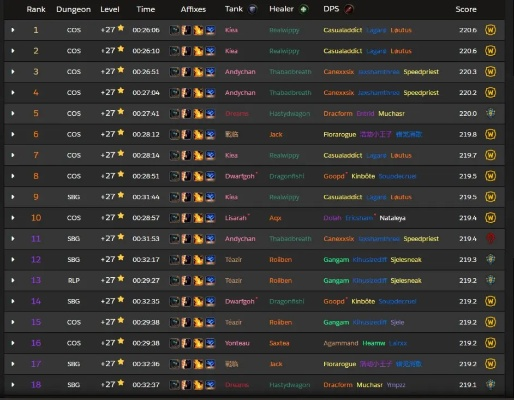This screenshot has height=400, width=514.
Task: Click RLP dungeon label in rank 13
Action: click(x=74, y=281)
